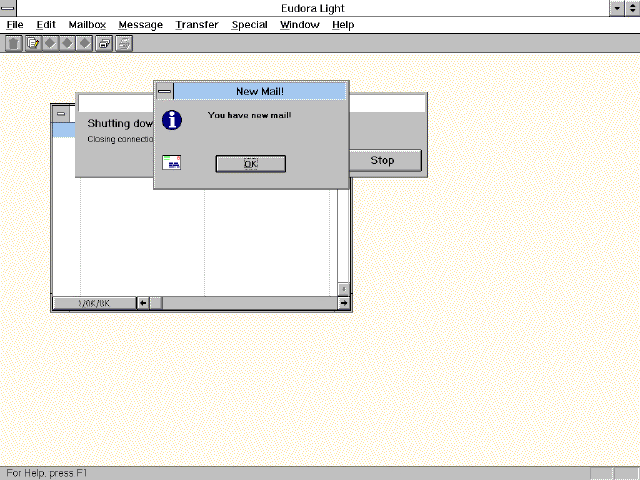Screen dimensions: 640x480
Task: Click the printer toolbar icon
Action: (124, 43)
